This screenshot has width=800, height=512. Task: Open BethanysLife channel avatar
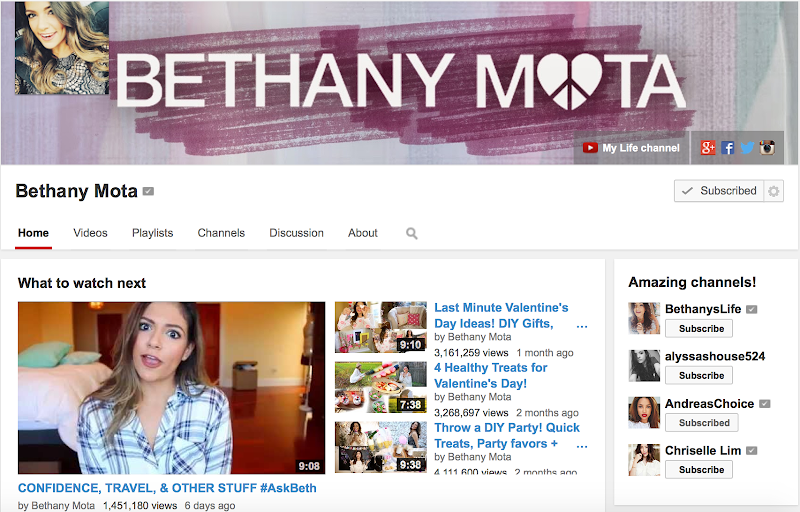[644, 318]
